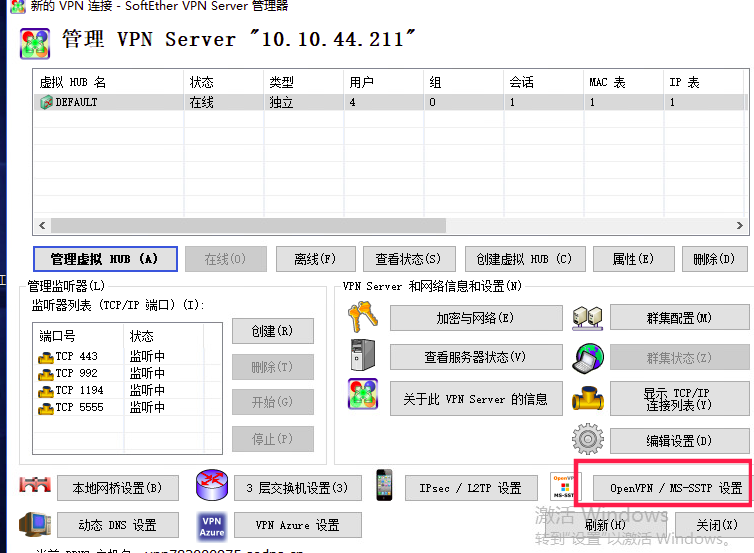Select TCP 992 listener row

coord(127,373)
